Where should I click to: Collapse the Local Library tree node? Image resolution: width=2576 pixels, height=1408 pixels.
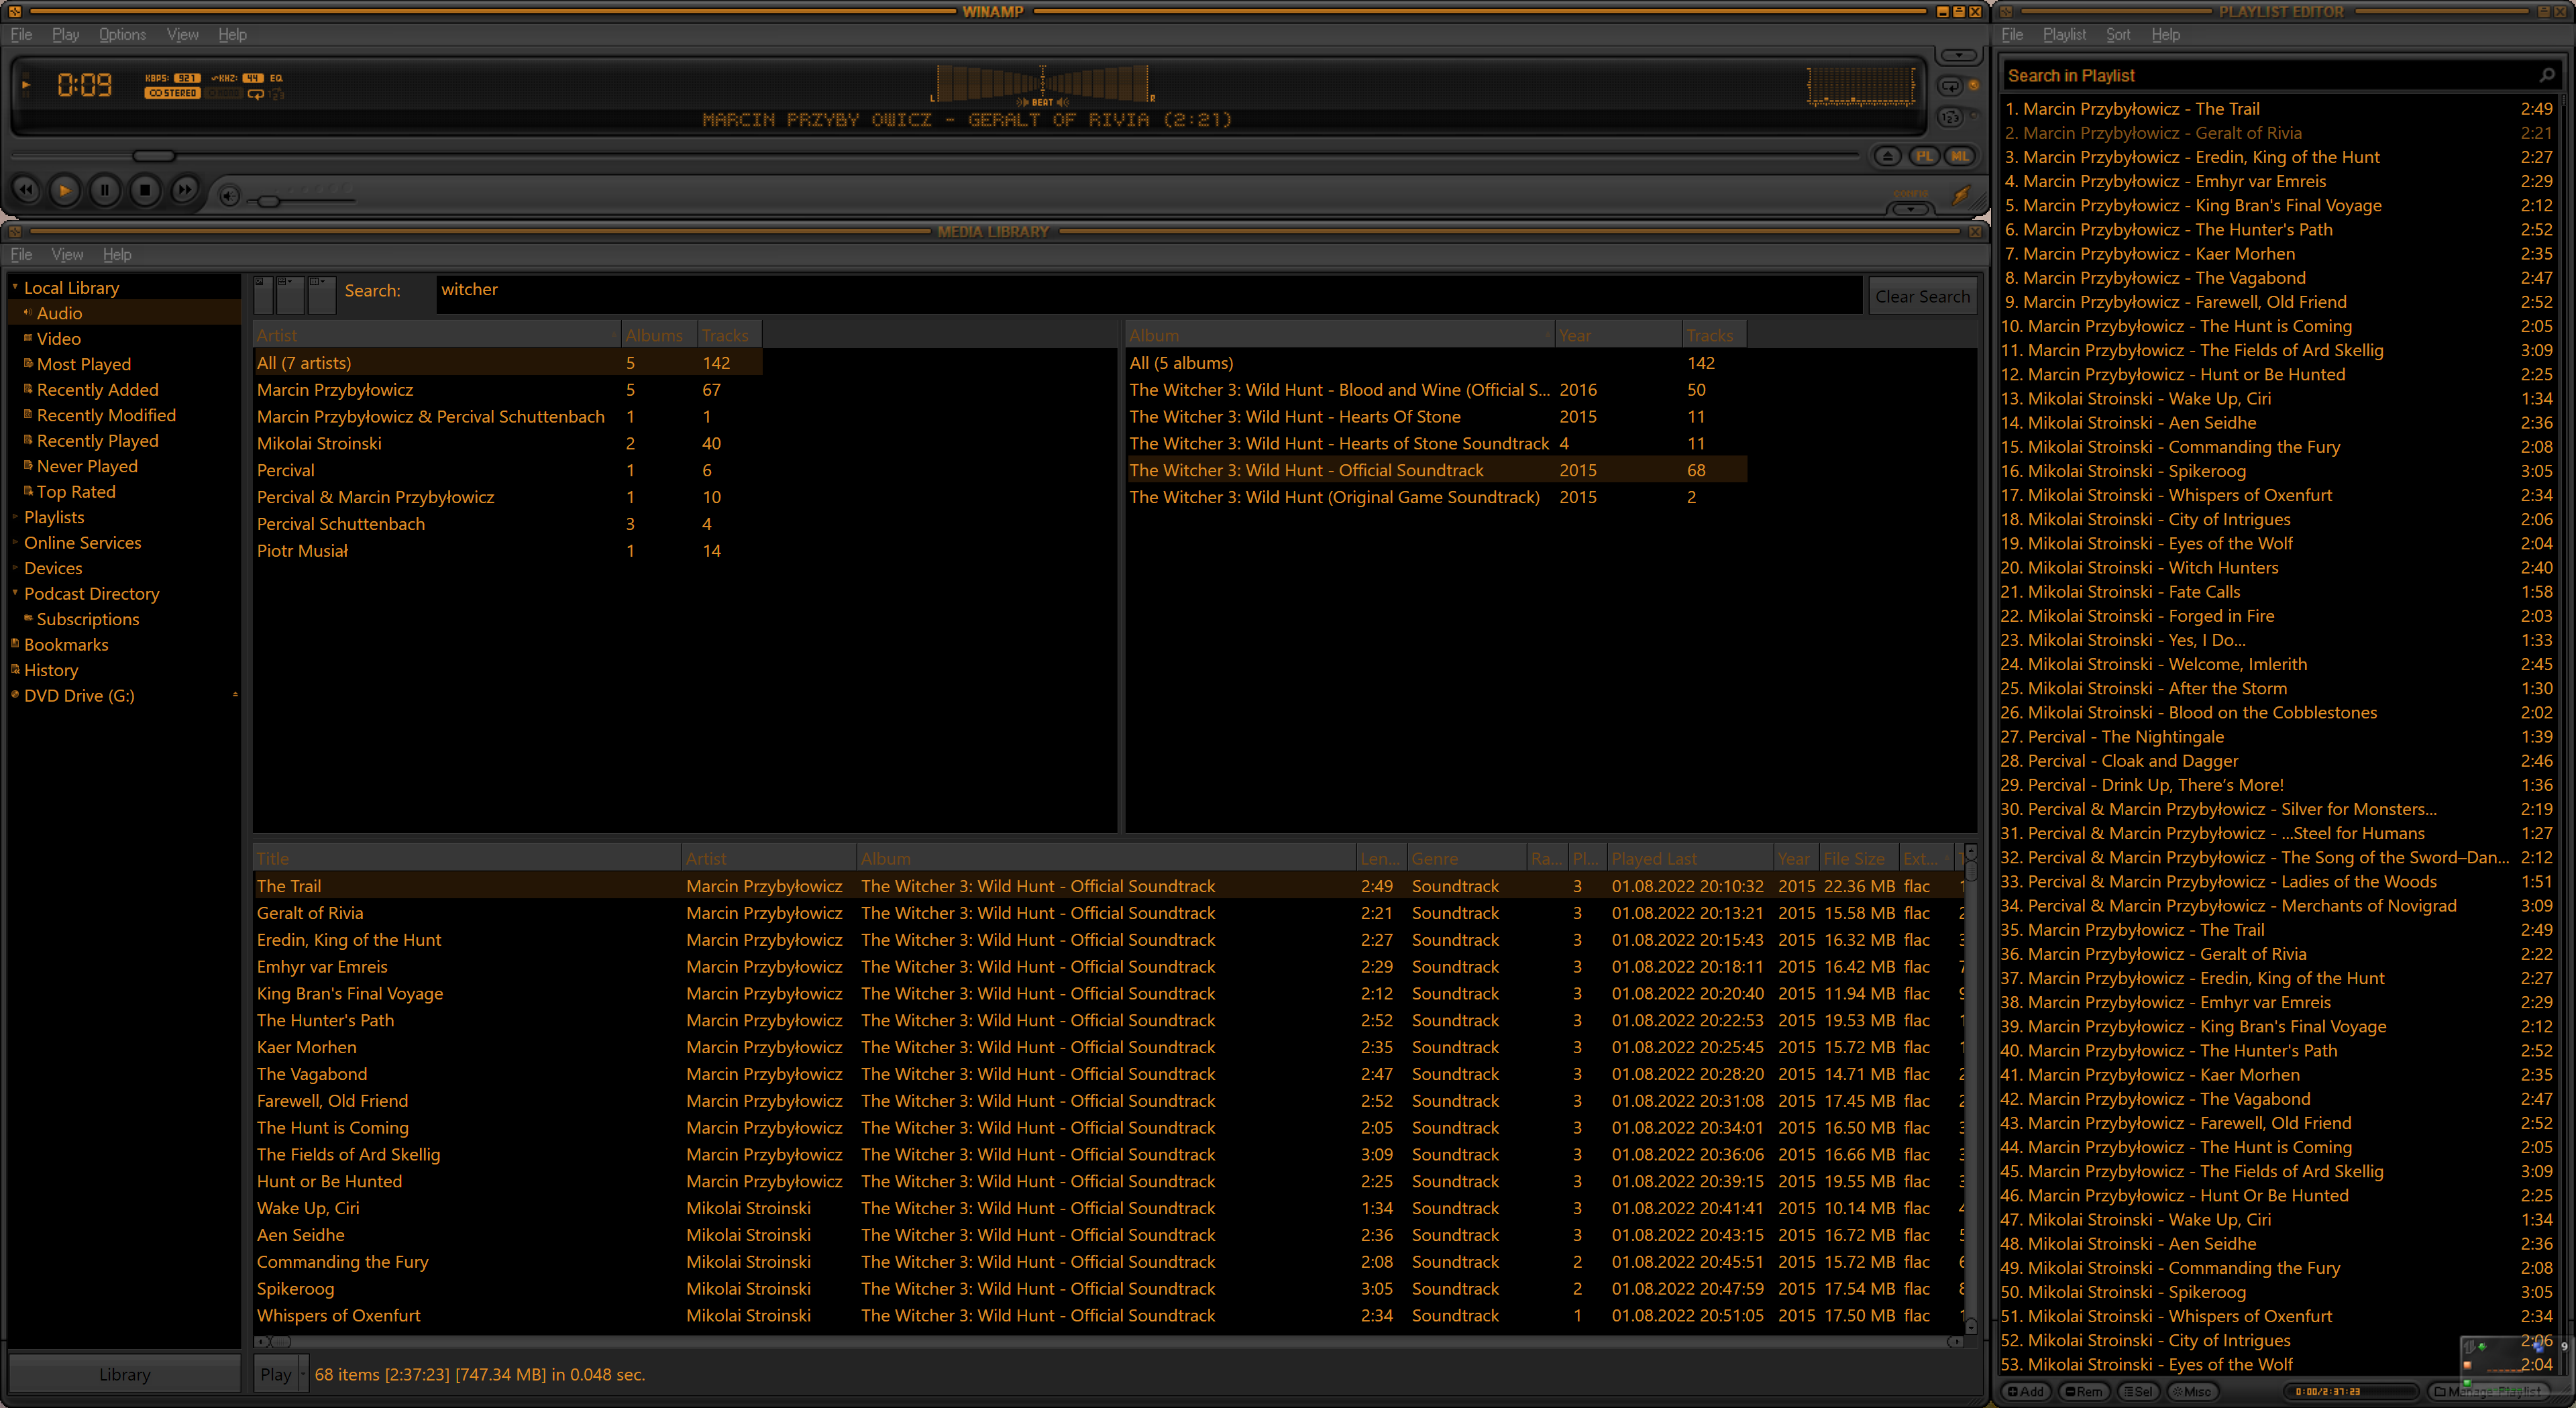tap(15, 287)
